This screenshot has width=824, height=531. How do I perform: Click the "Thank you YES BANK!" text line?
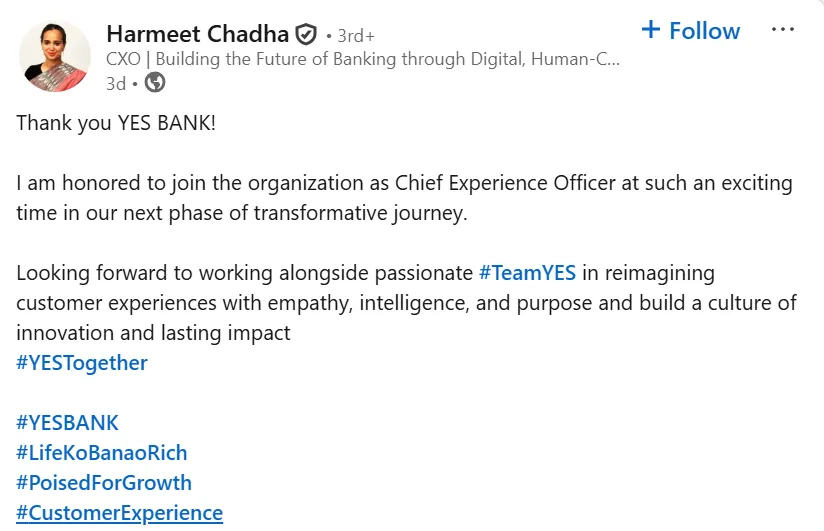[x=116, y=123]
